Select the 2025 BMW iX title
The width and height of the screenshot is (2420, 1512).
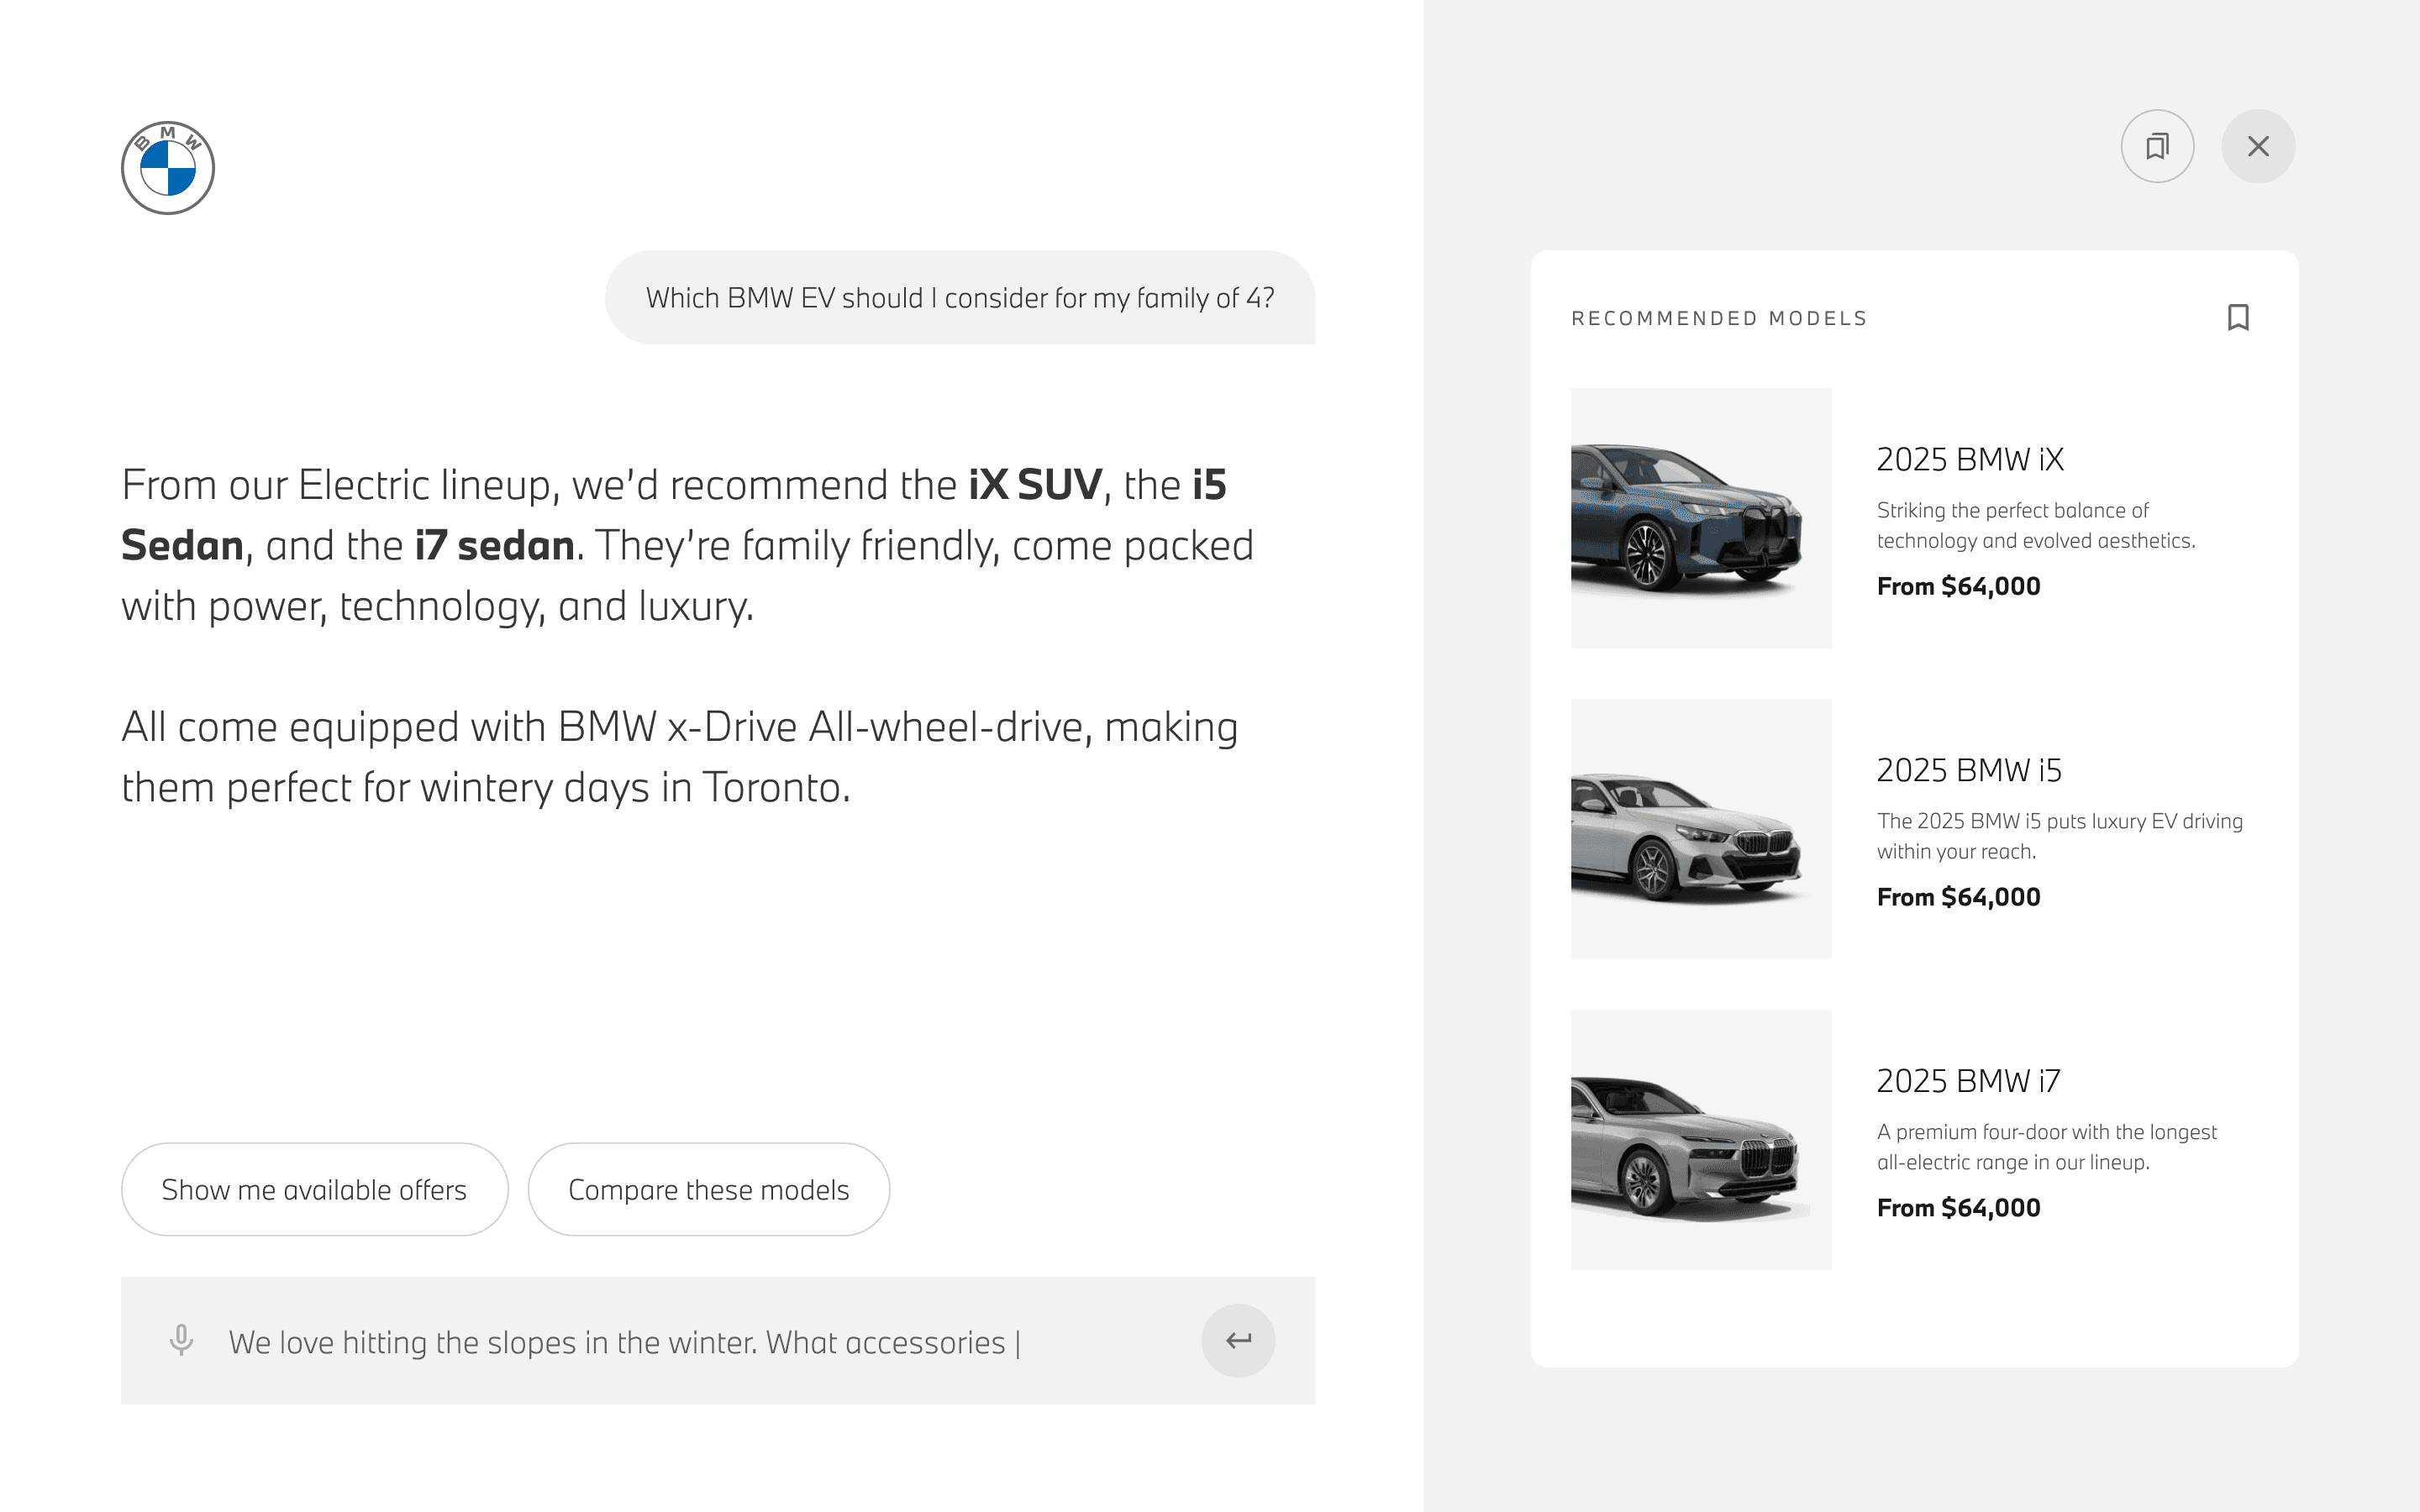click(1969, 459)
